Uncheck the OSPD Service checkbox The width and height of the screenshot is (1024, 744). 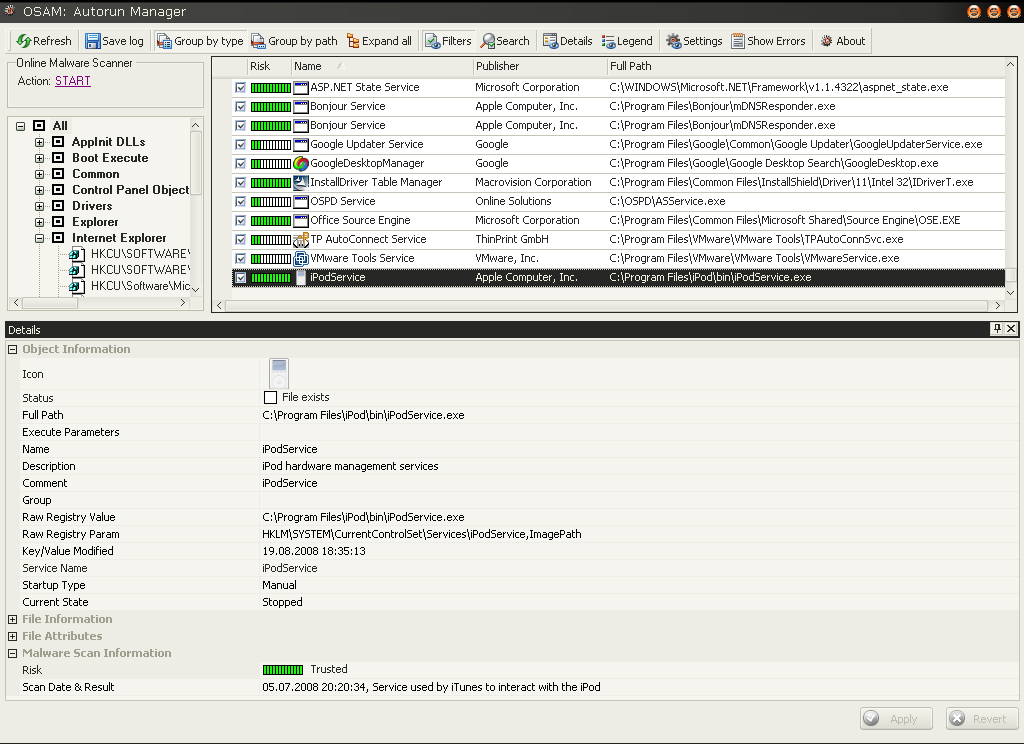pos(240,201)
